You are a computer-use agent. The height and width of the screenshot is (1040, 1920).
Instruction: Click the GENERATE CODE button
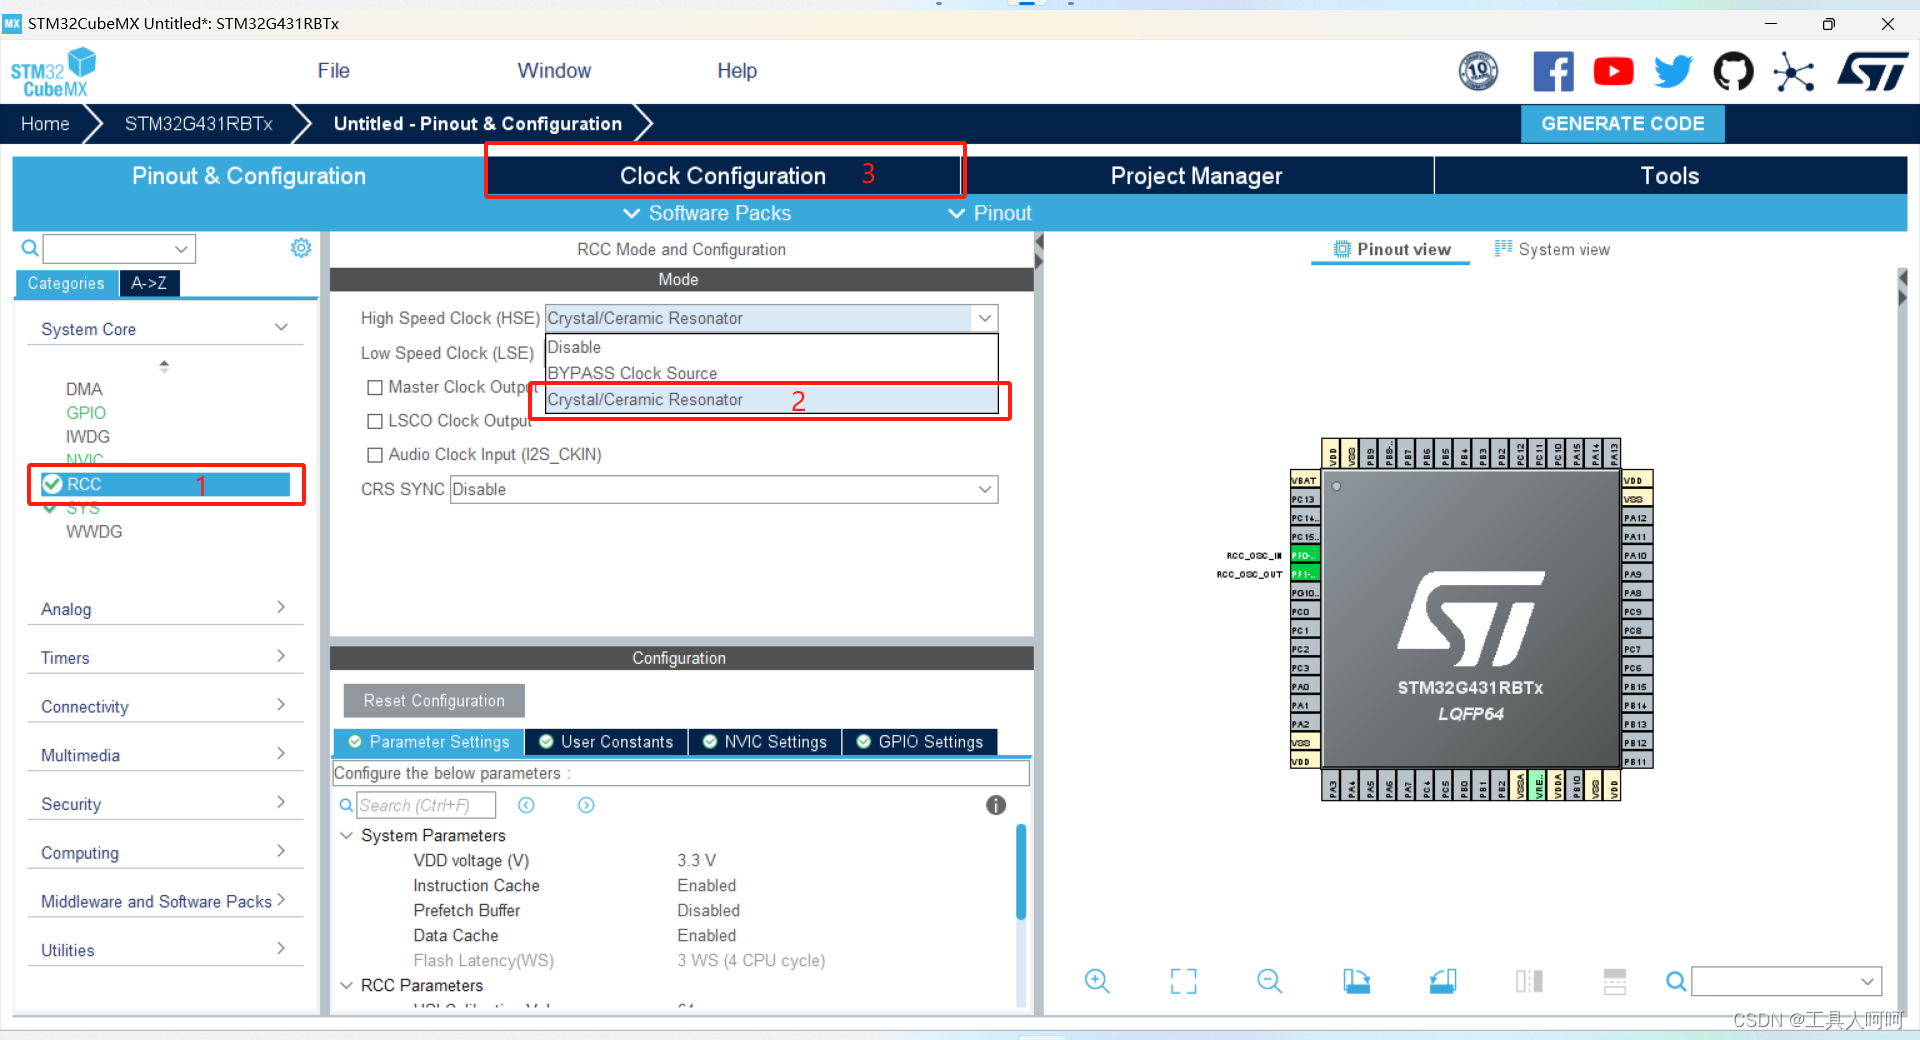(1622, 124)
